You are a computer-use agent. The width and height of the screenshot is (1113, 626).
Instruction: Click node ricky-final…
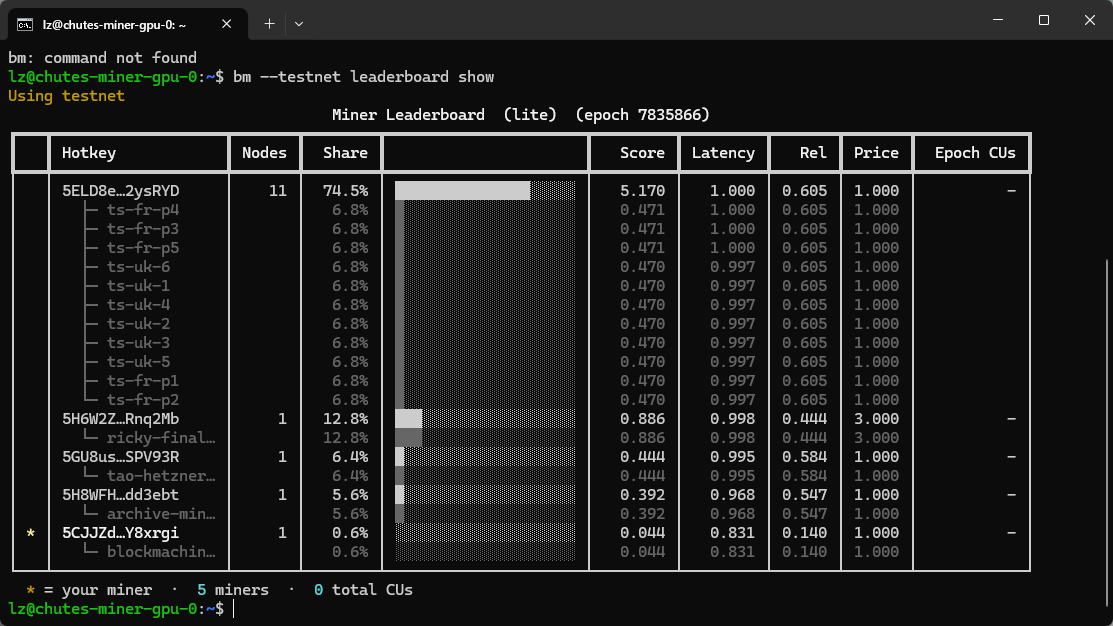161,438
